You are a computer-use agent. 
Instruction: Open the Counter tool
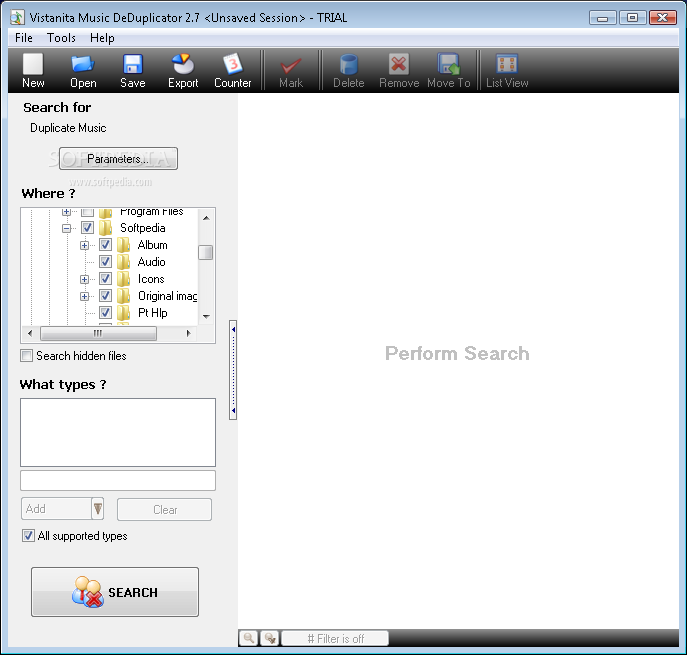pos(233,70)
